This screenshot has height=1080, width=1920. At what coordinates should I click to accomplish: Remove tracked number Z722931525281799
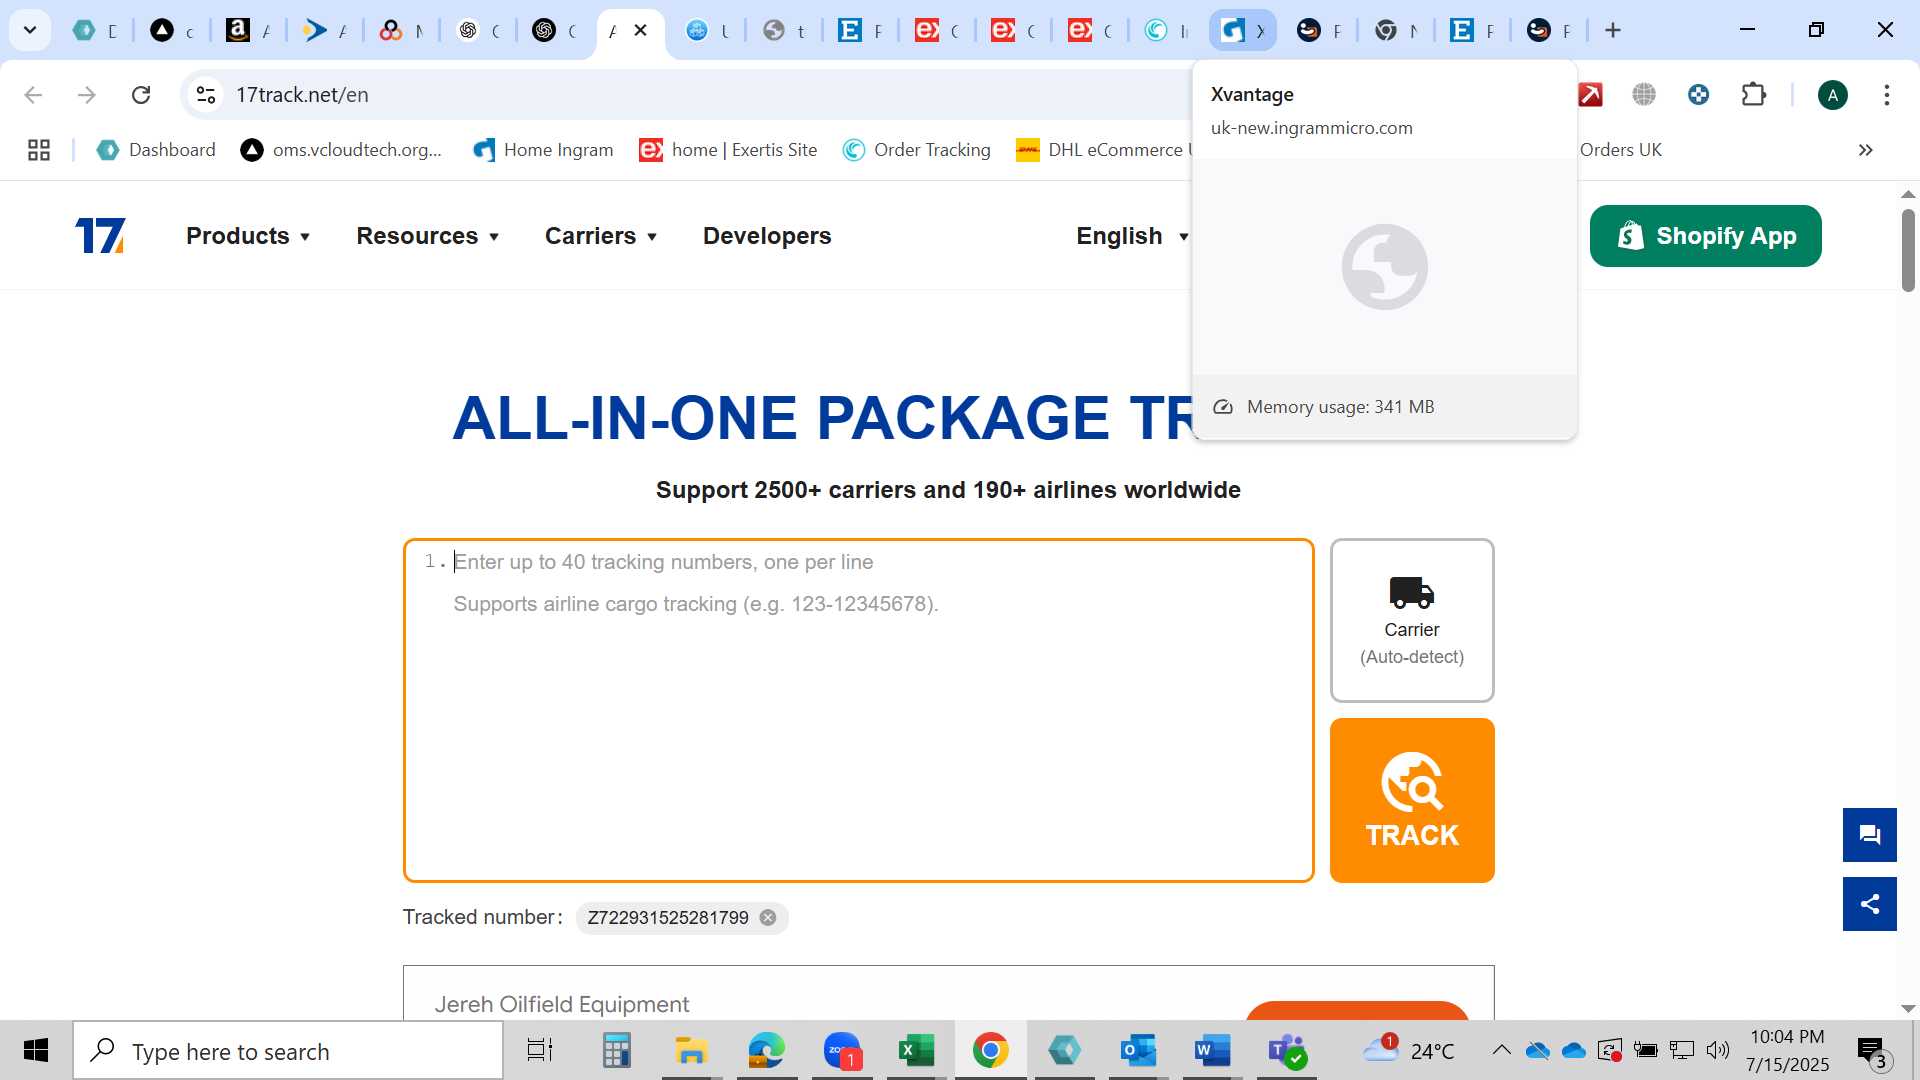(767, 918)
